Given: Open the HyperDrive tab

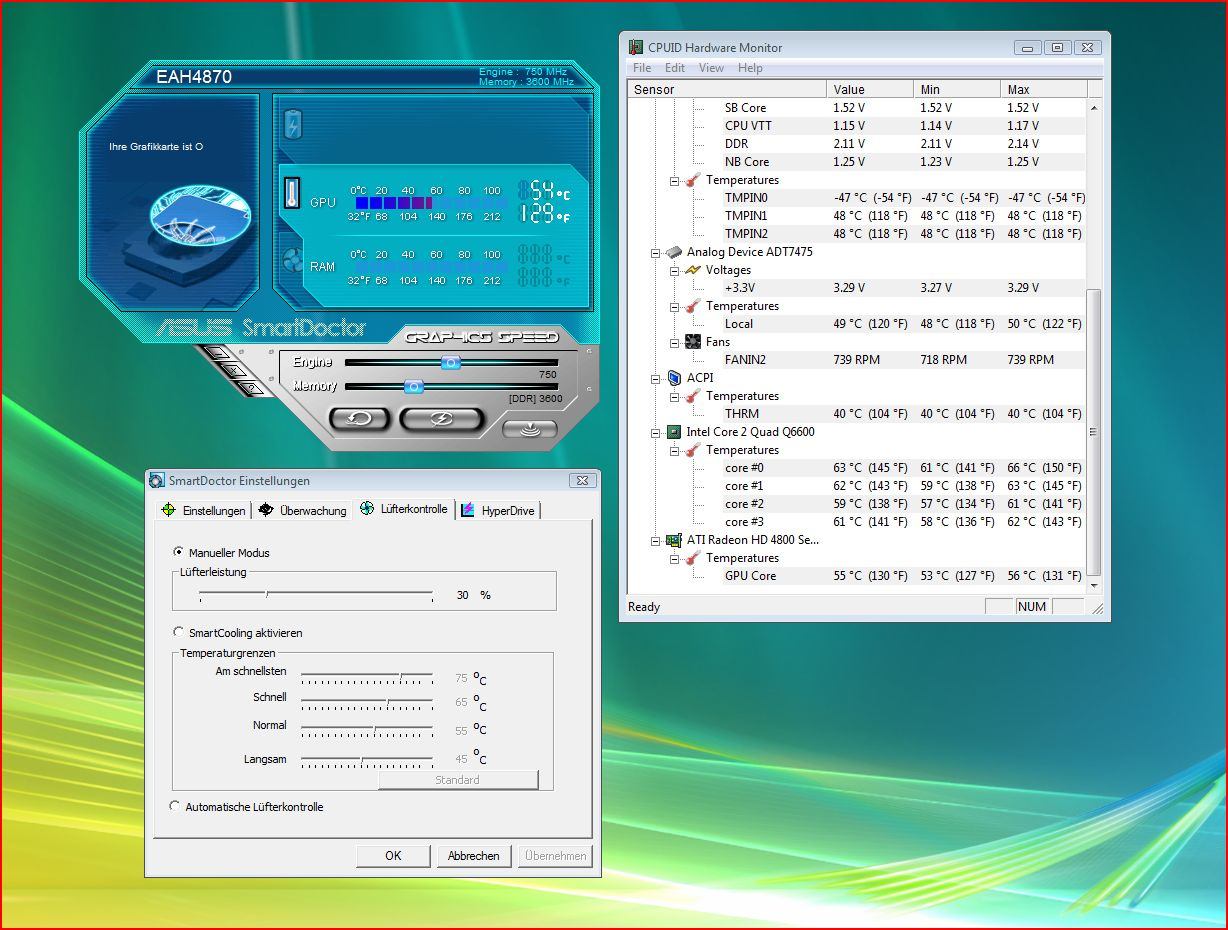Looking at the screenshot, I should click(x=498, y=510).
